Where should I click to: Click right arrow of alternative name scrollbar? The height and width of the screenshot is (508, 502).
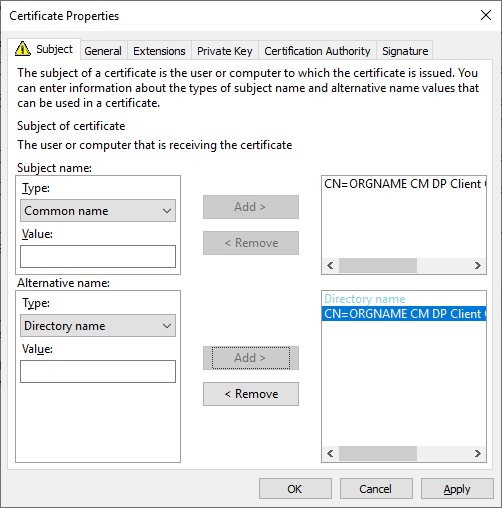click(478, 453)
